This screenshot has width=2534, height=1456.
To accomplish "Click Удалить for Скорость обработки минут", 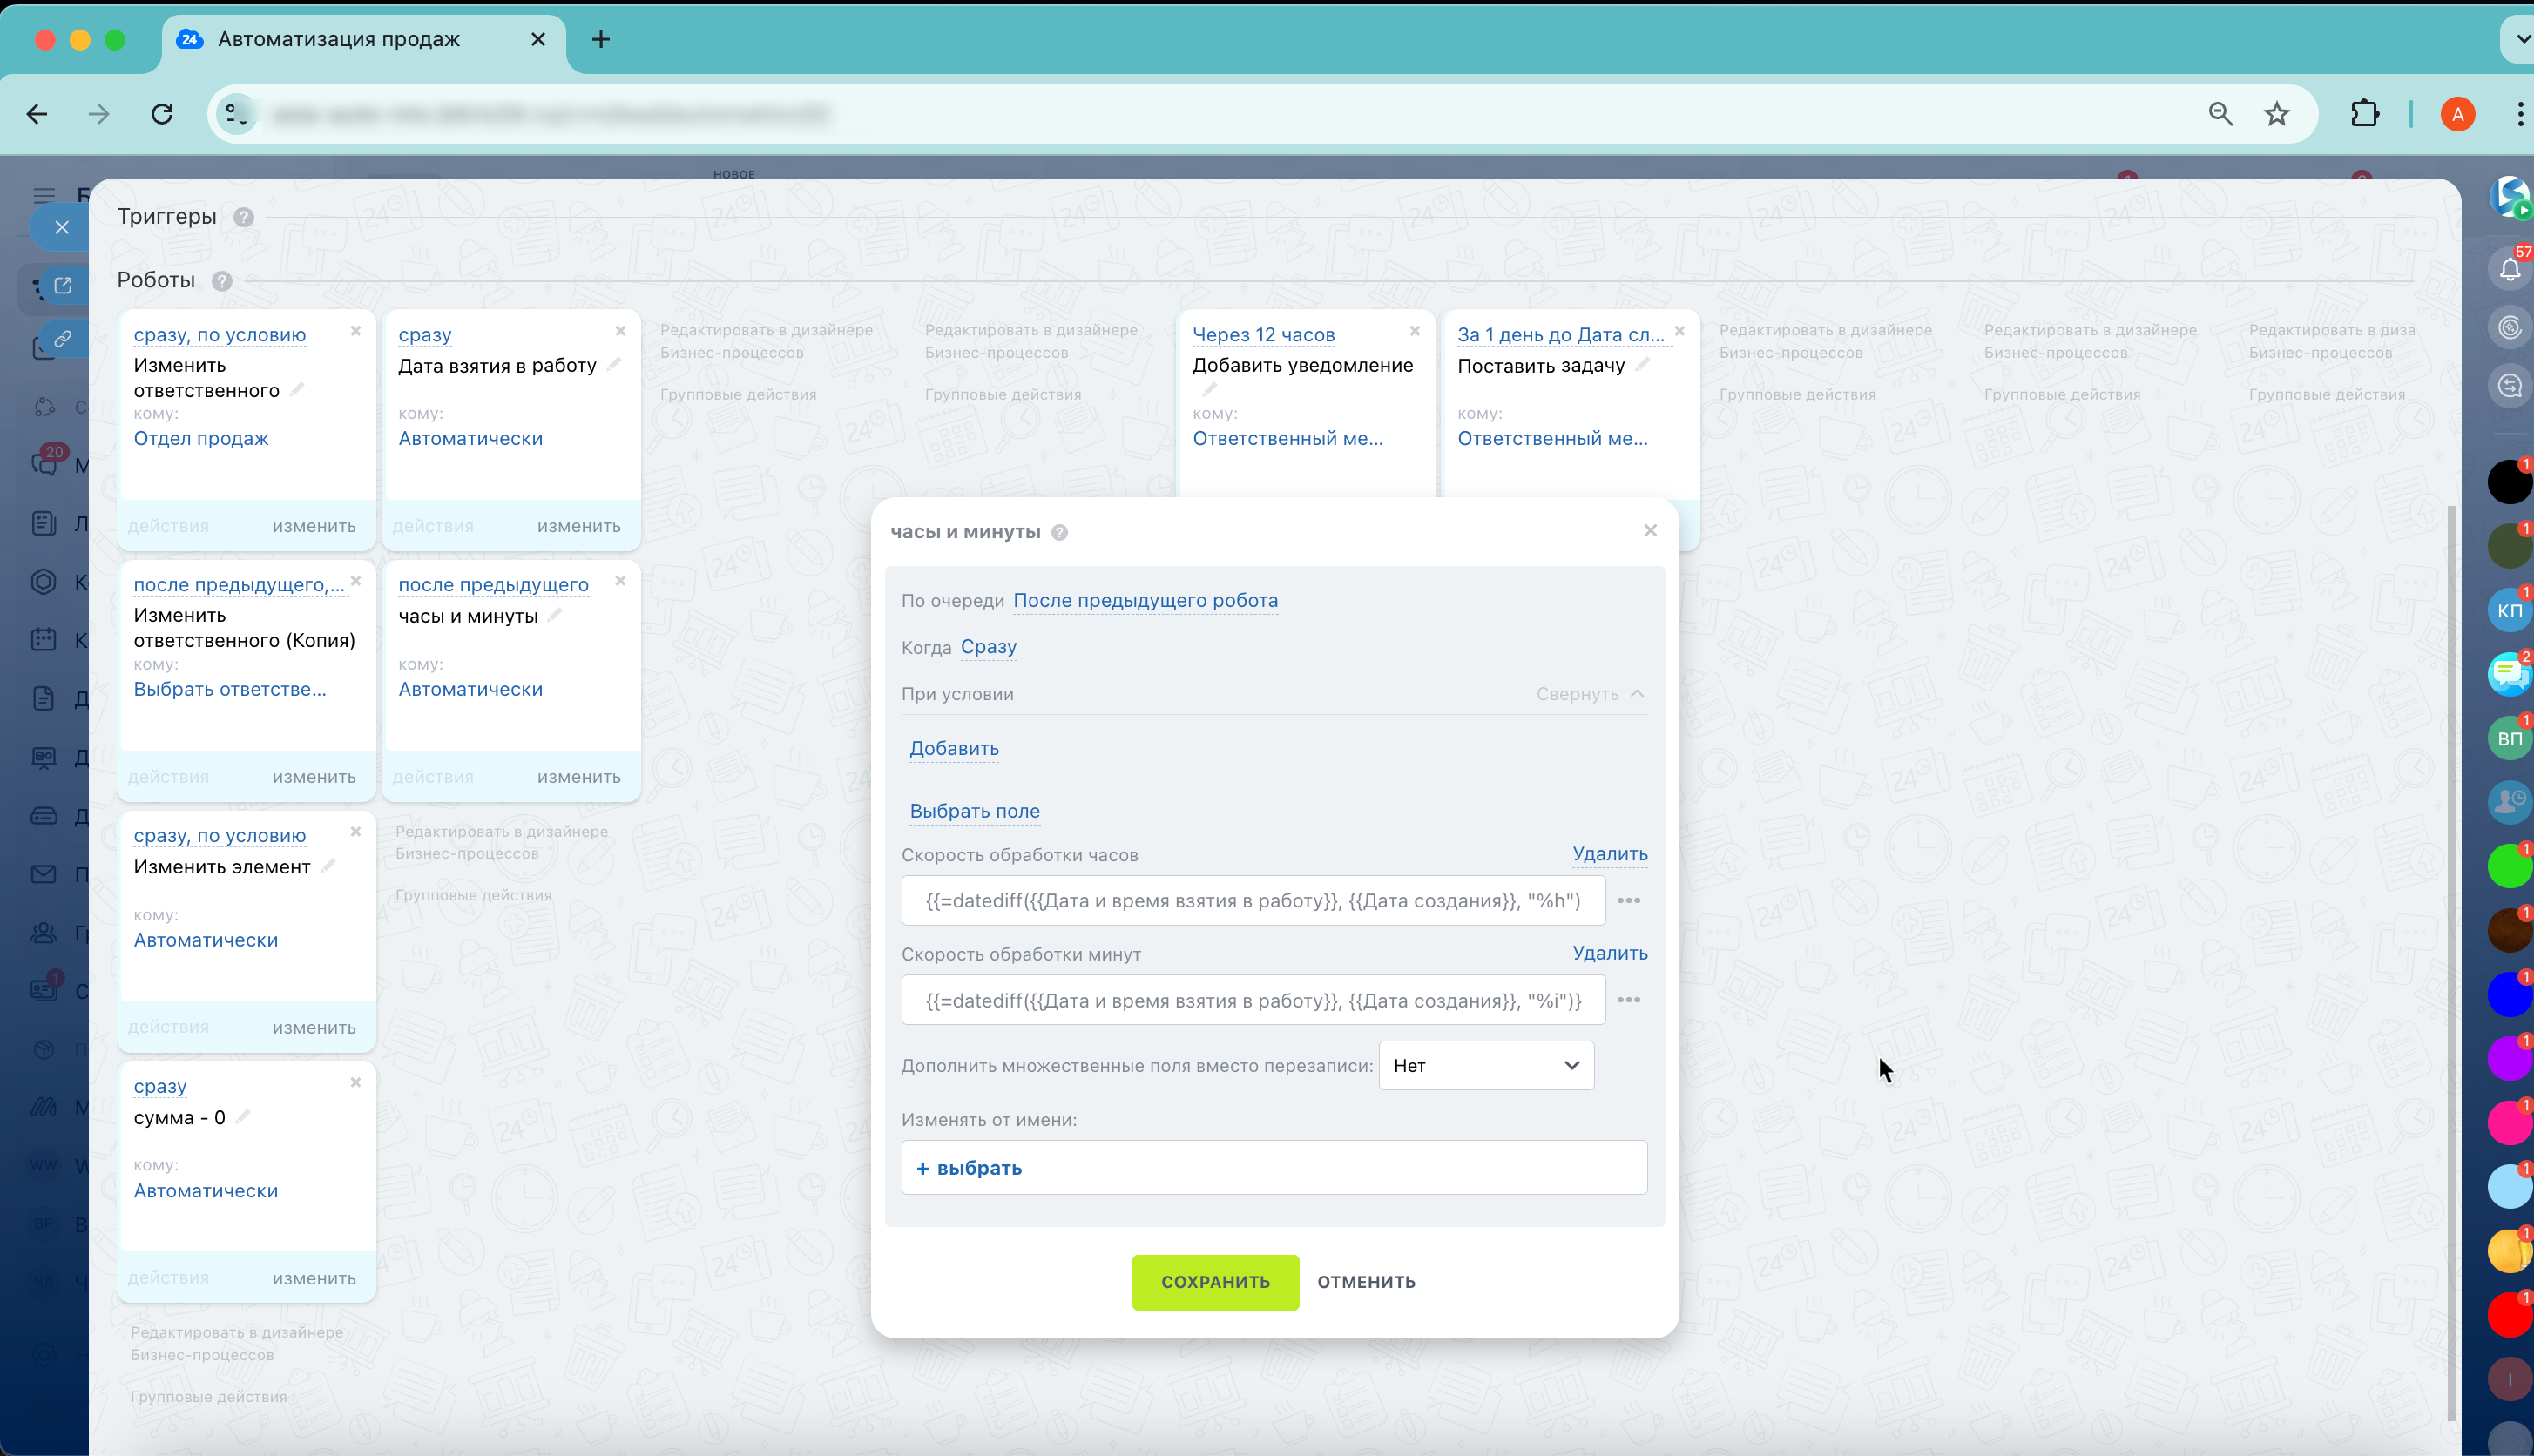I will tap(1609, 953).
